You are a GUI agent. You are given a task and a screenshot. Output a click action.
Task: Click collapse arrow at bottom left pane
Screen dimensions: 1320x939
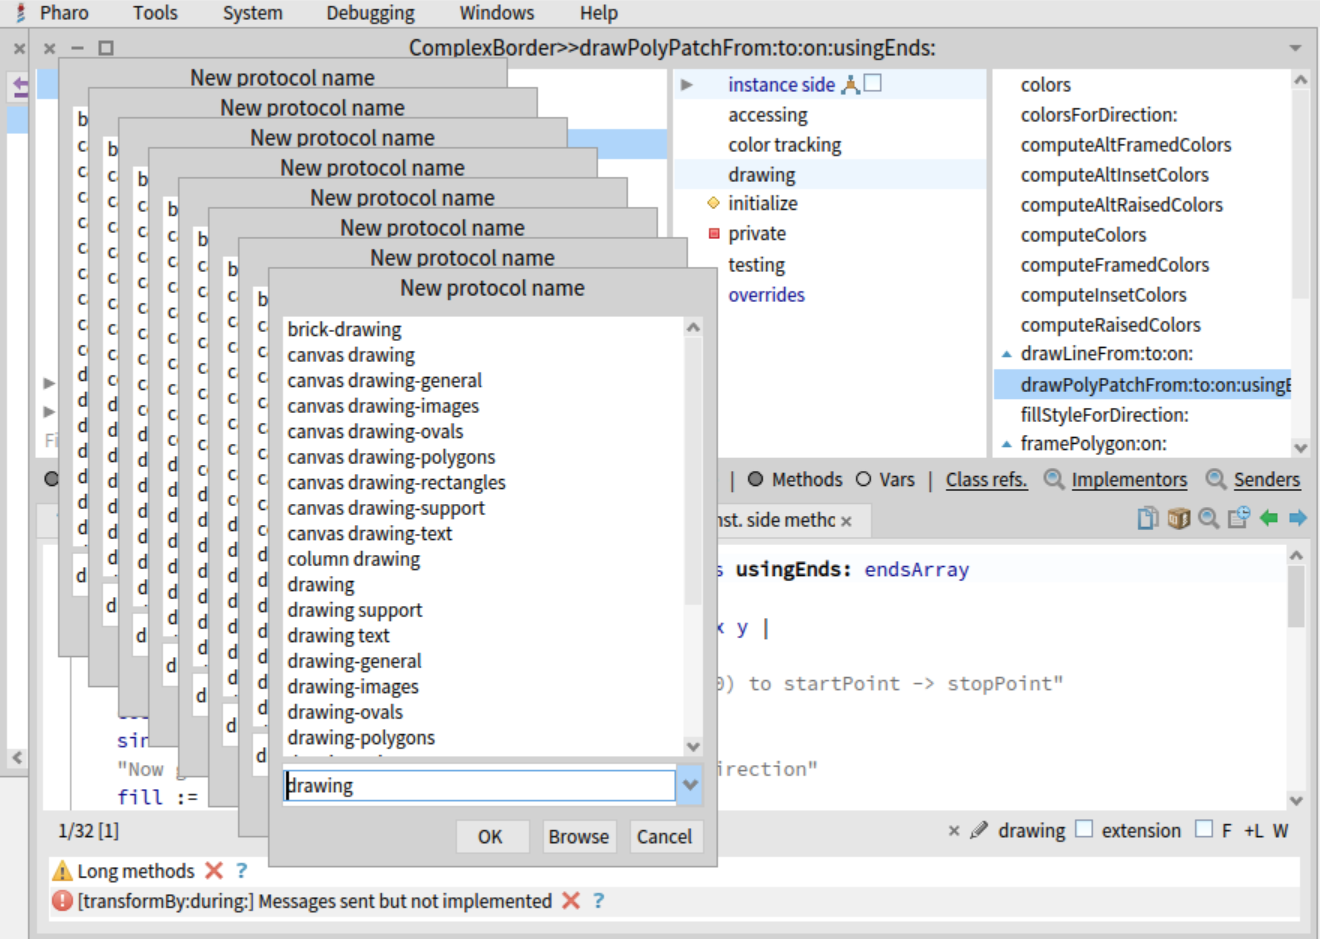point(17,758)
